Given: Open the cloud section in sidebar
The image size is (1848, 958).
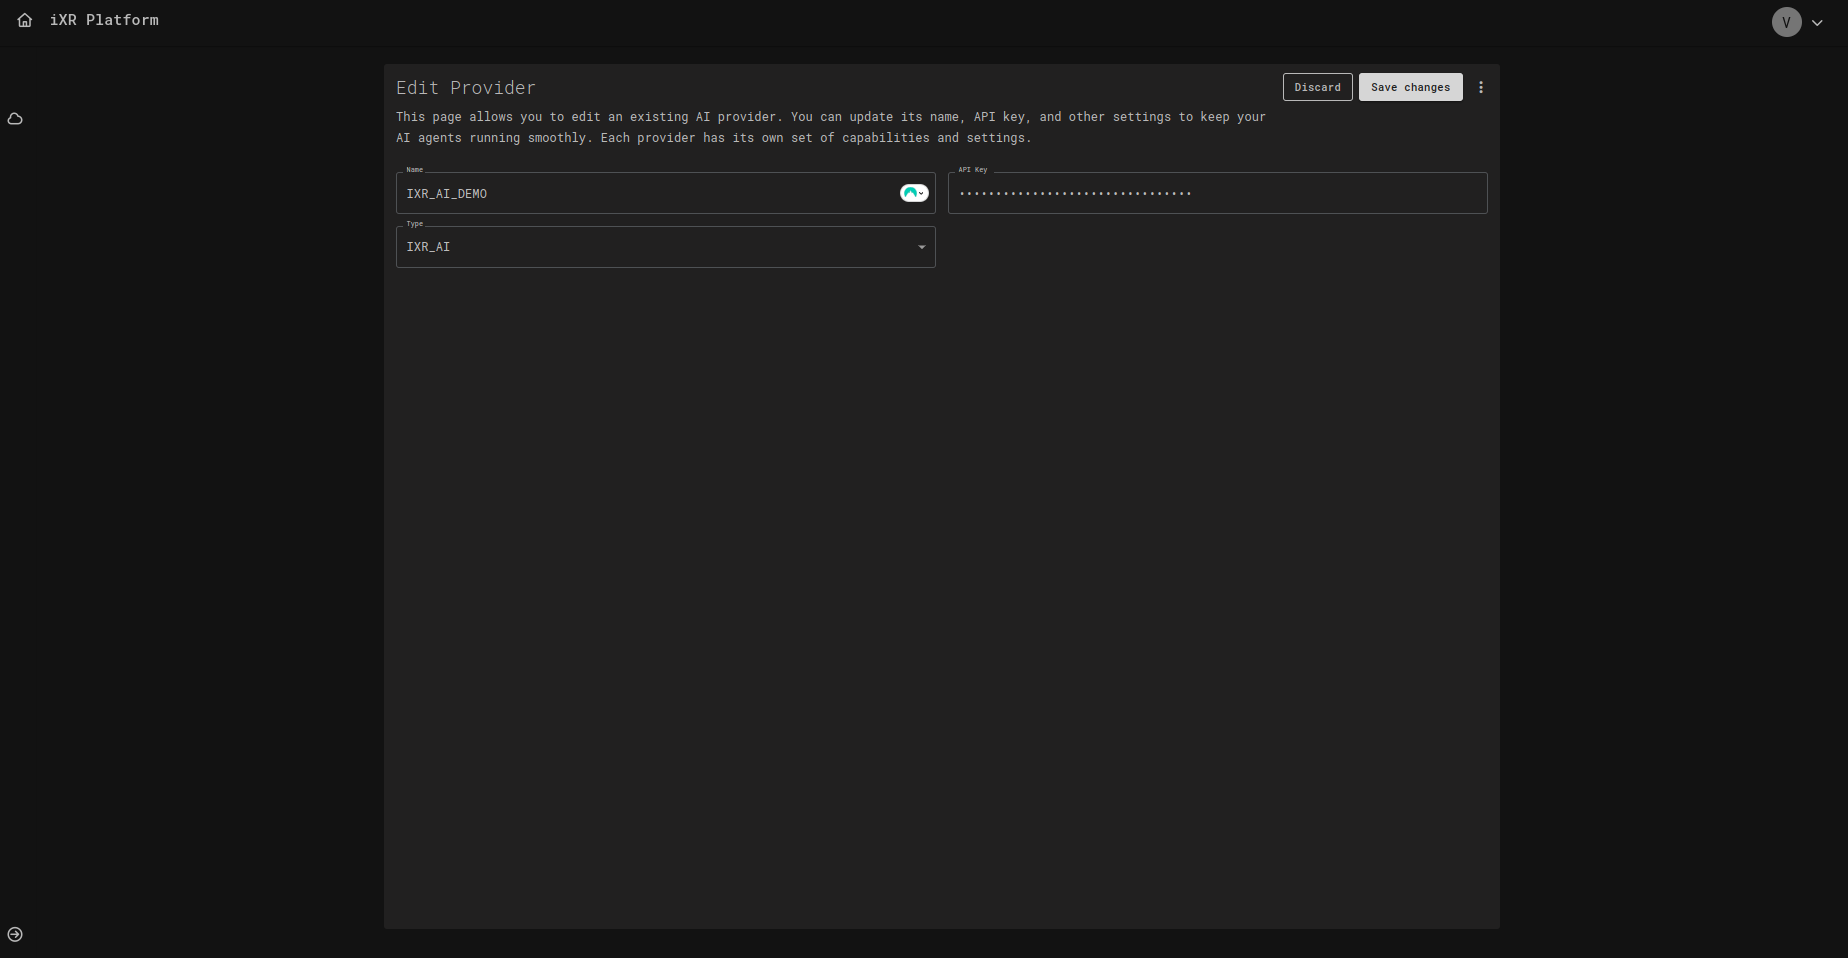Looking at the screenshot, I should click(x=15, y=119).
